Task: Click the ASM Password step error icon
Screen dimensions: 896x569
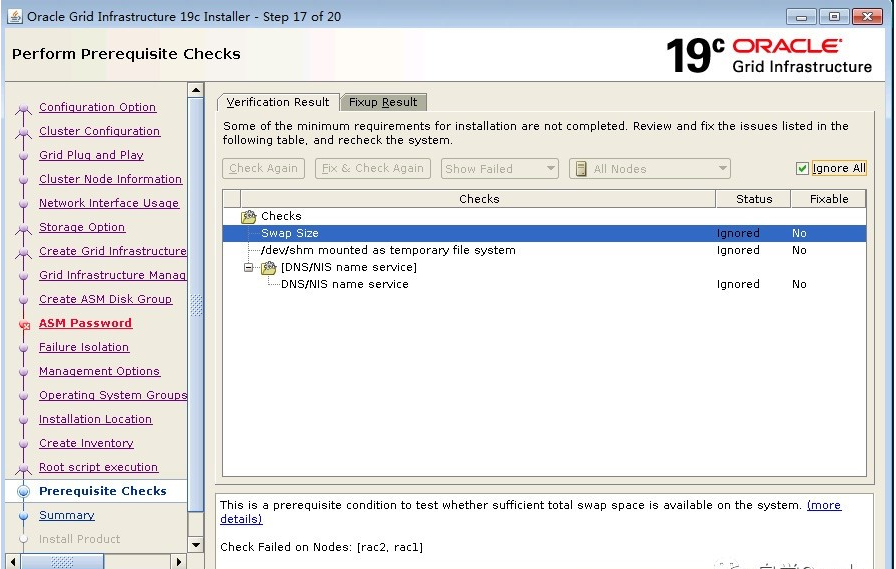Action: (x=24, y=325)
